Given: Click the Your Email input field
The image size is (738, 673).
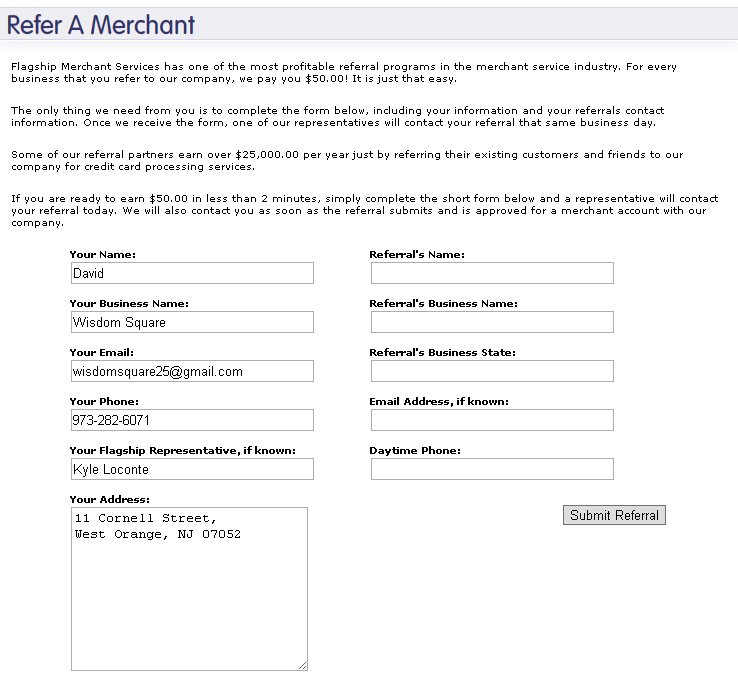Looking at the screenshot, I should coord(191,371).
